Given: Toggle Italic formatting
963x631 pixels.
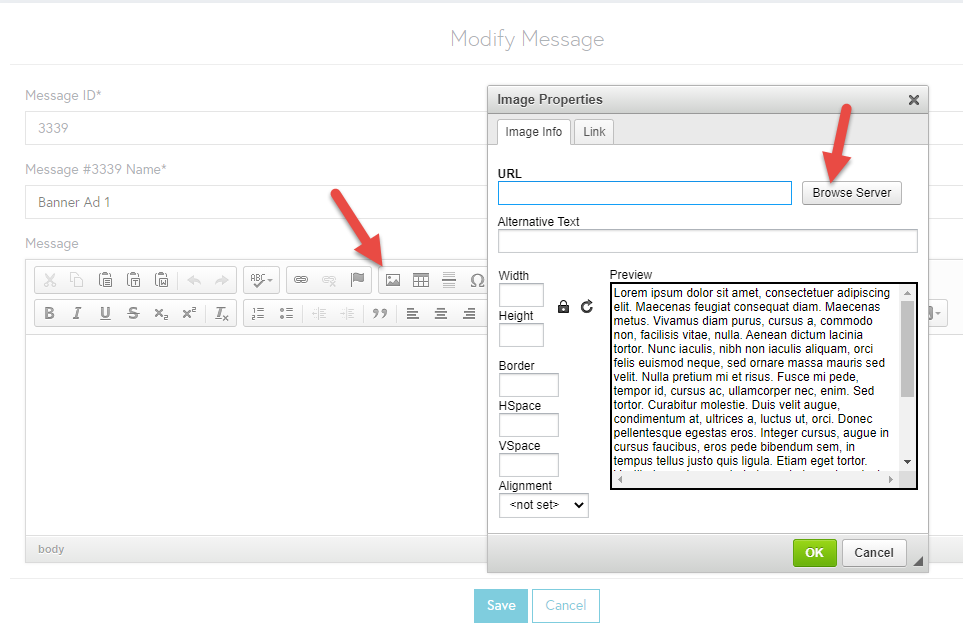Looking at the screenshot, I should (77, 313).
